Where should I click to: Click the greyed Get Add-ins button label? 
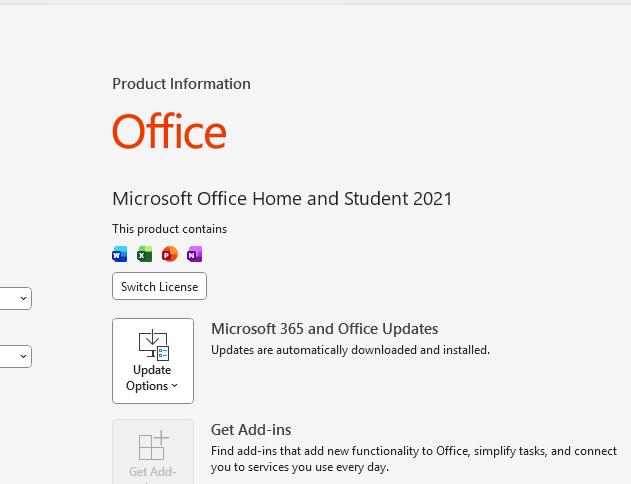152,472
